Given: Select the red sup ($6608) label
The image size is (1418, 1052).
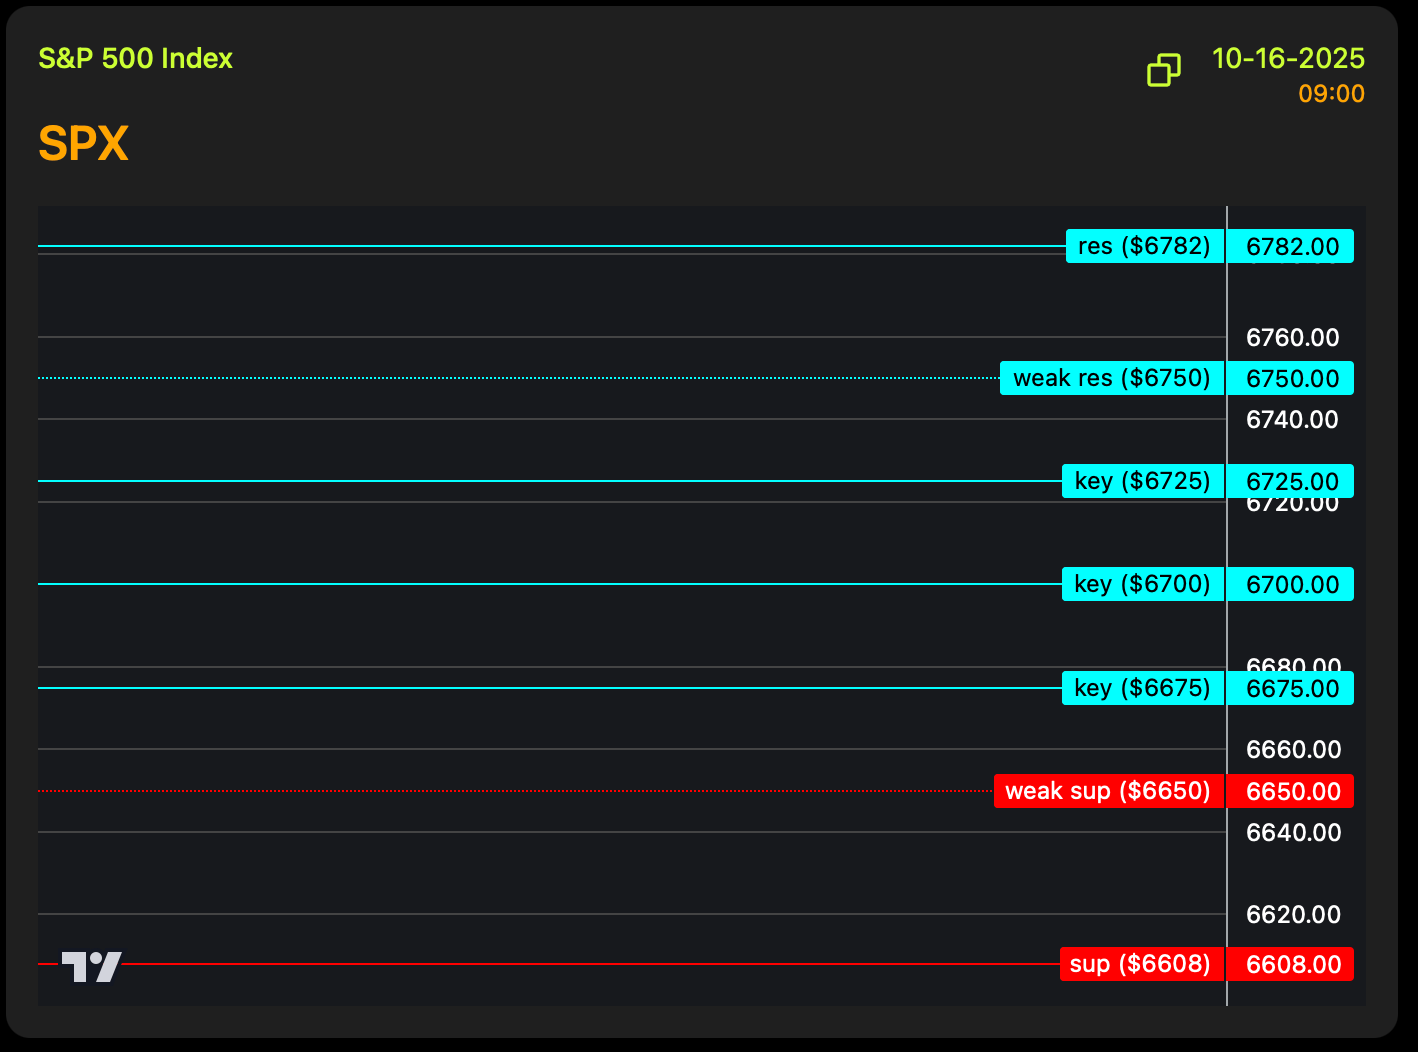Looking at the screenshot, I should [1140, 964].
